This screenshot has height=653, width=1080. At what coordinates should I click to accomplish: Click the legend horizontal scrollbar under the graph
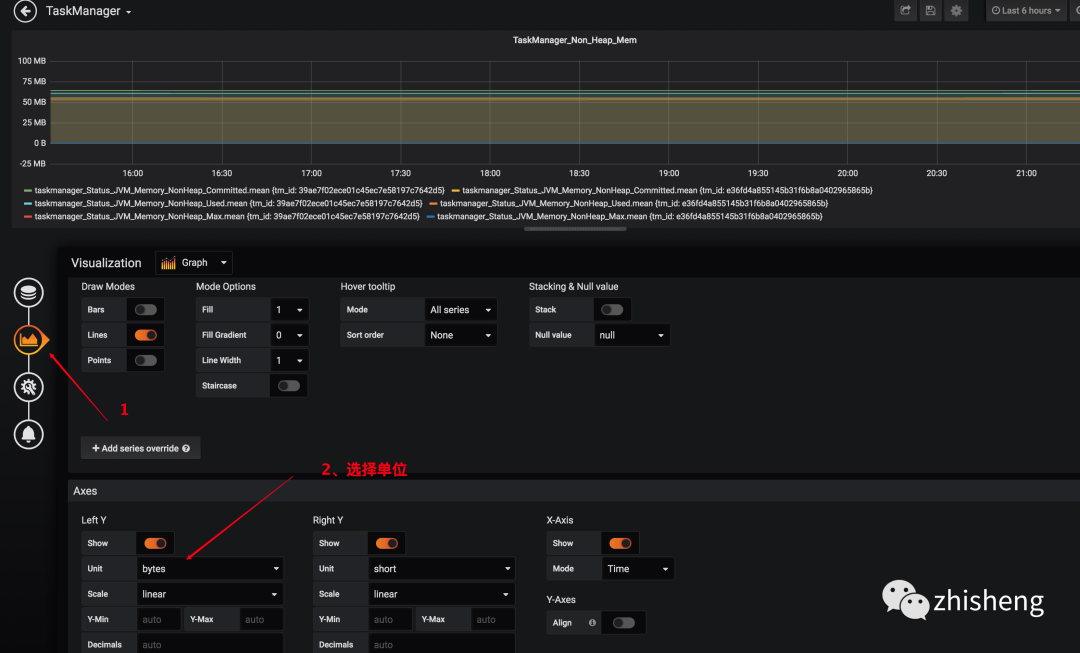click(575, 229)
